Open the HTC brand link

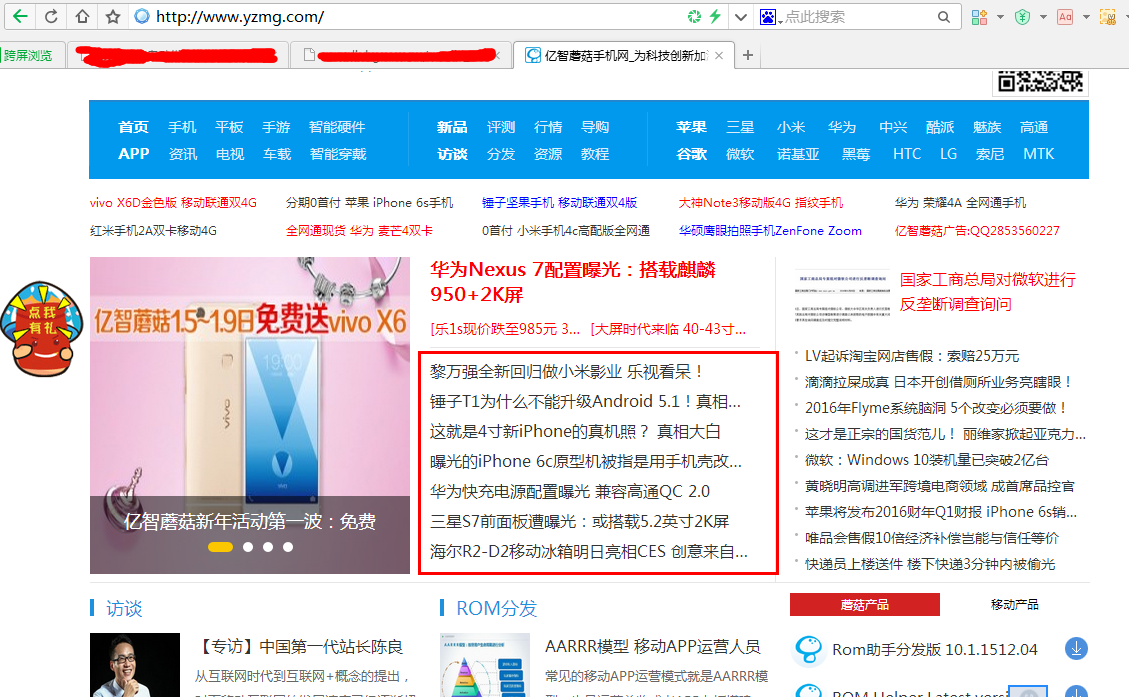pyautogui.click(x=907, y=154)
